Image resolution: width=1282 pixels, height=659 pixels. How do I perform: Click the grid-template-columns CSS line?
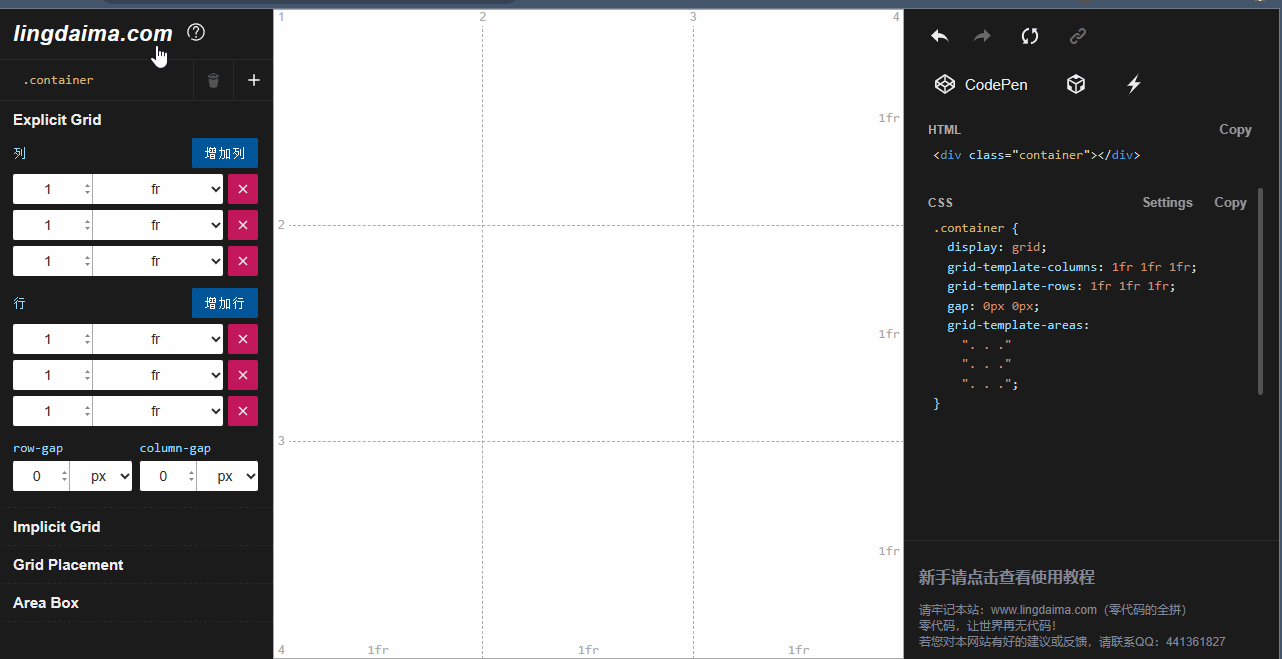click(x=1072, y=267)
